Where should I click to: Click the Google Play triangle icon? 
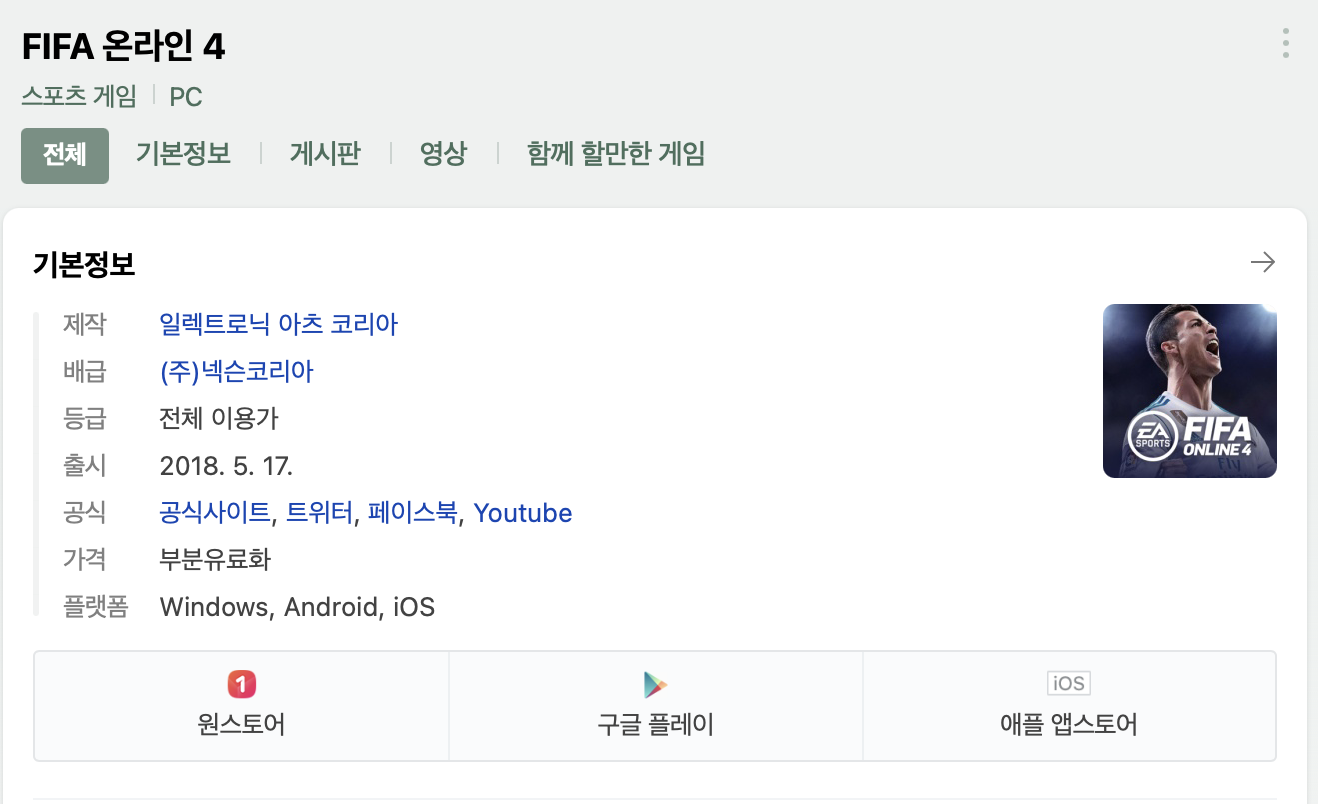pos(655,684)
